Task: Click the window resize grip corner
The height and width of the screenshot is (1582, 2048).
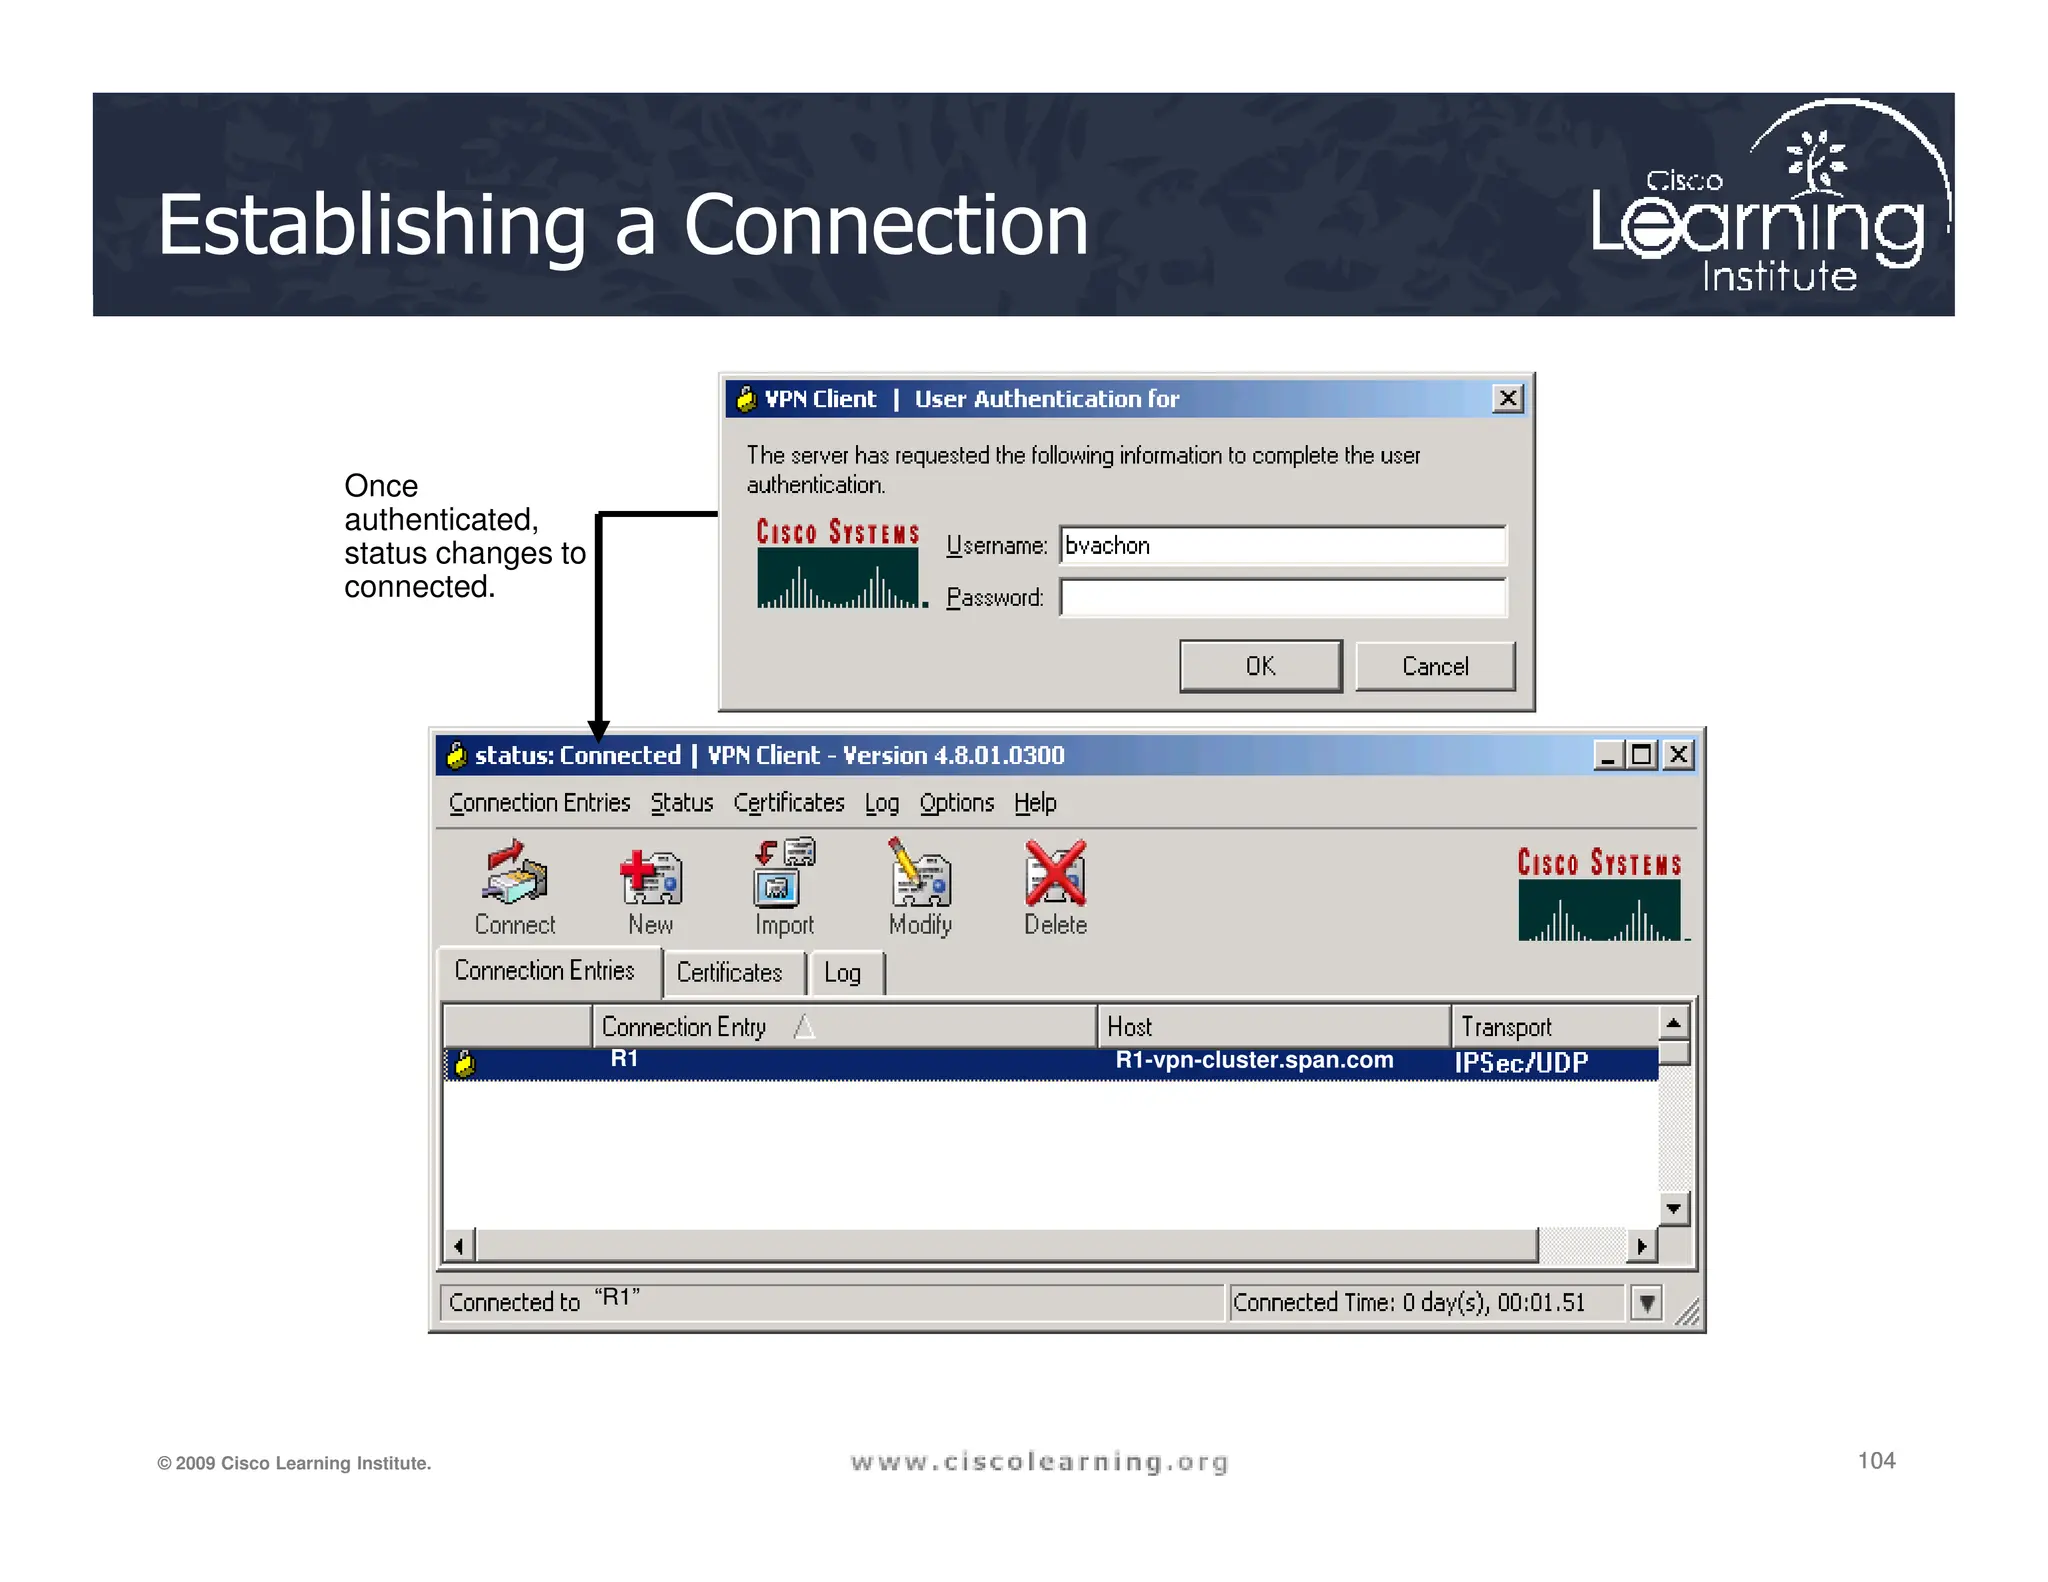Action: [x=1687, y=1313]
